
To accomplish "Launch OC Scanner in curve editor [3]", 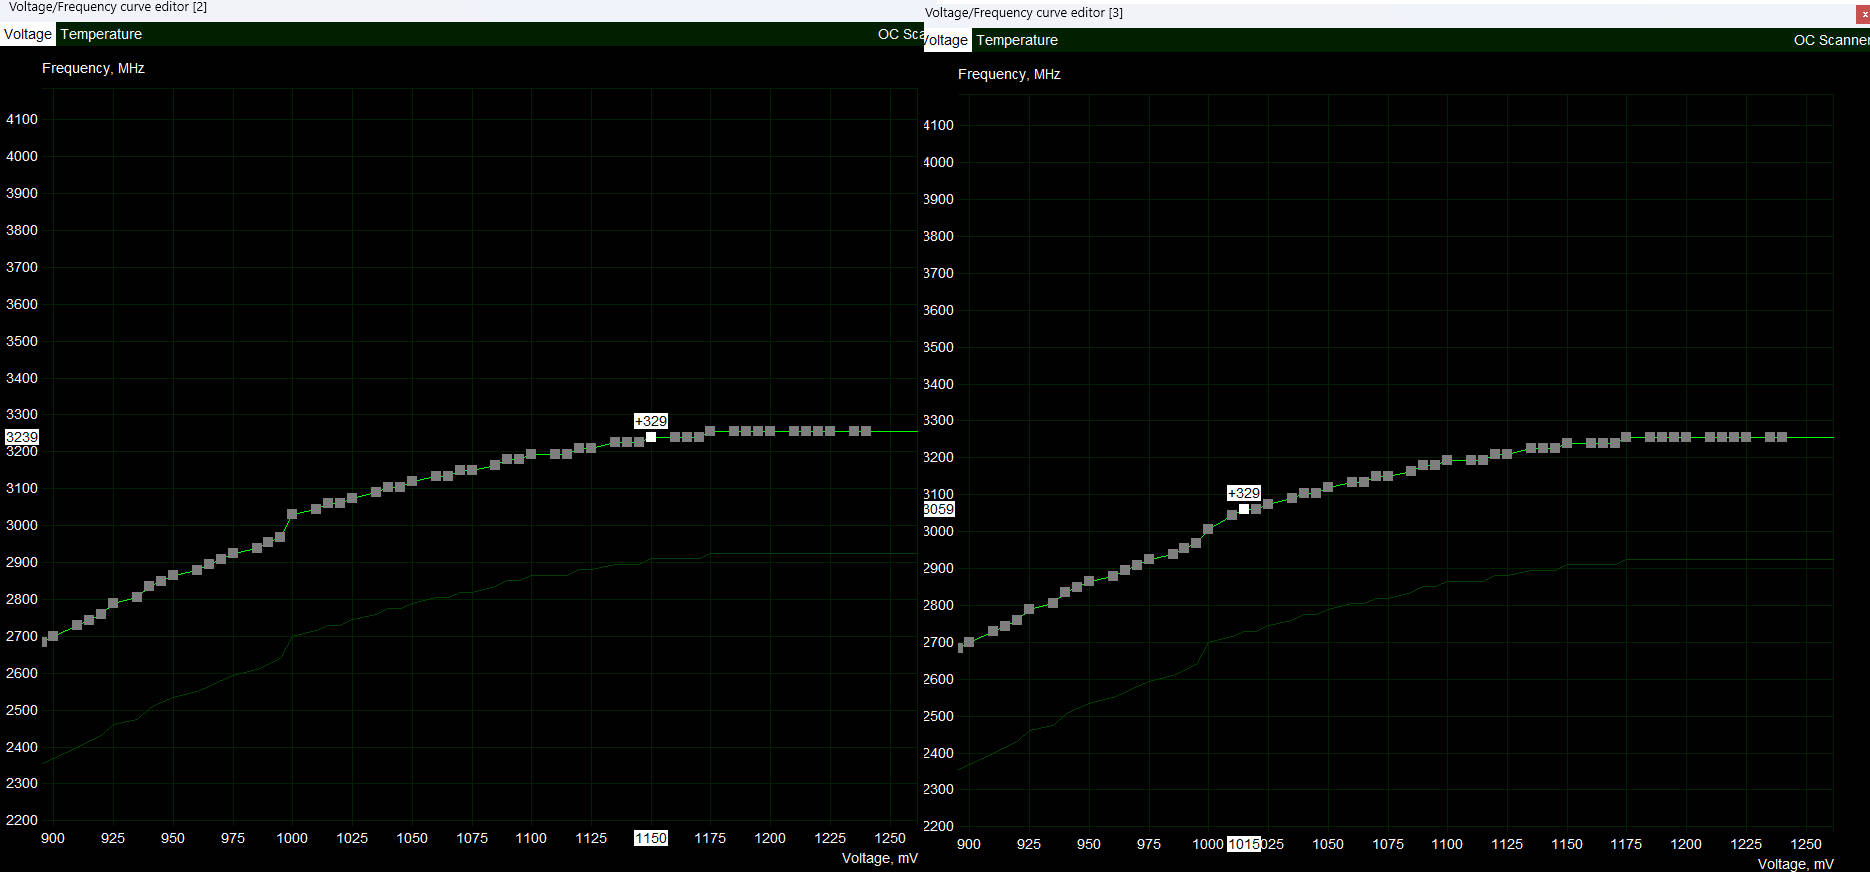I will [x=1829, y=40].
